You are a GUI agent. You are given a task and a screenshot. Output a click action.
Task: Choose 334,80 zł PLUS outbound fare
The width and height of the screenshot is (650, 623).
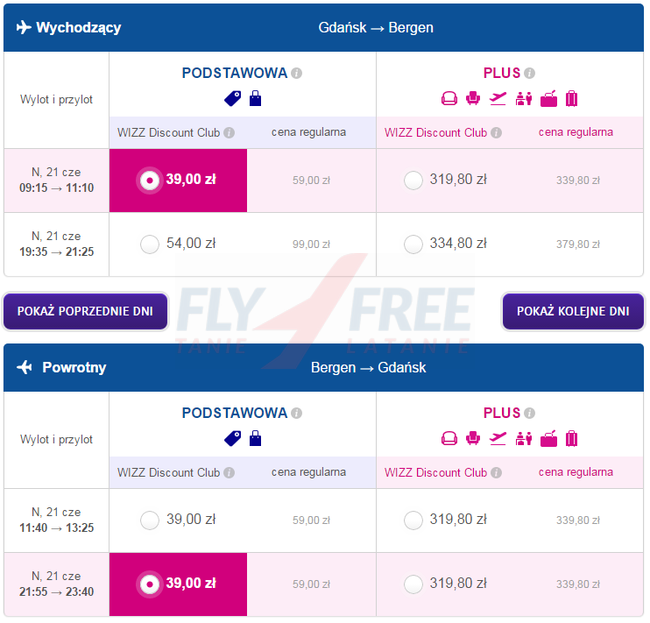point(413,244)
